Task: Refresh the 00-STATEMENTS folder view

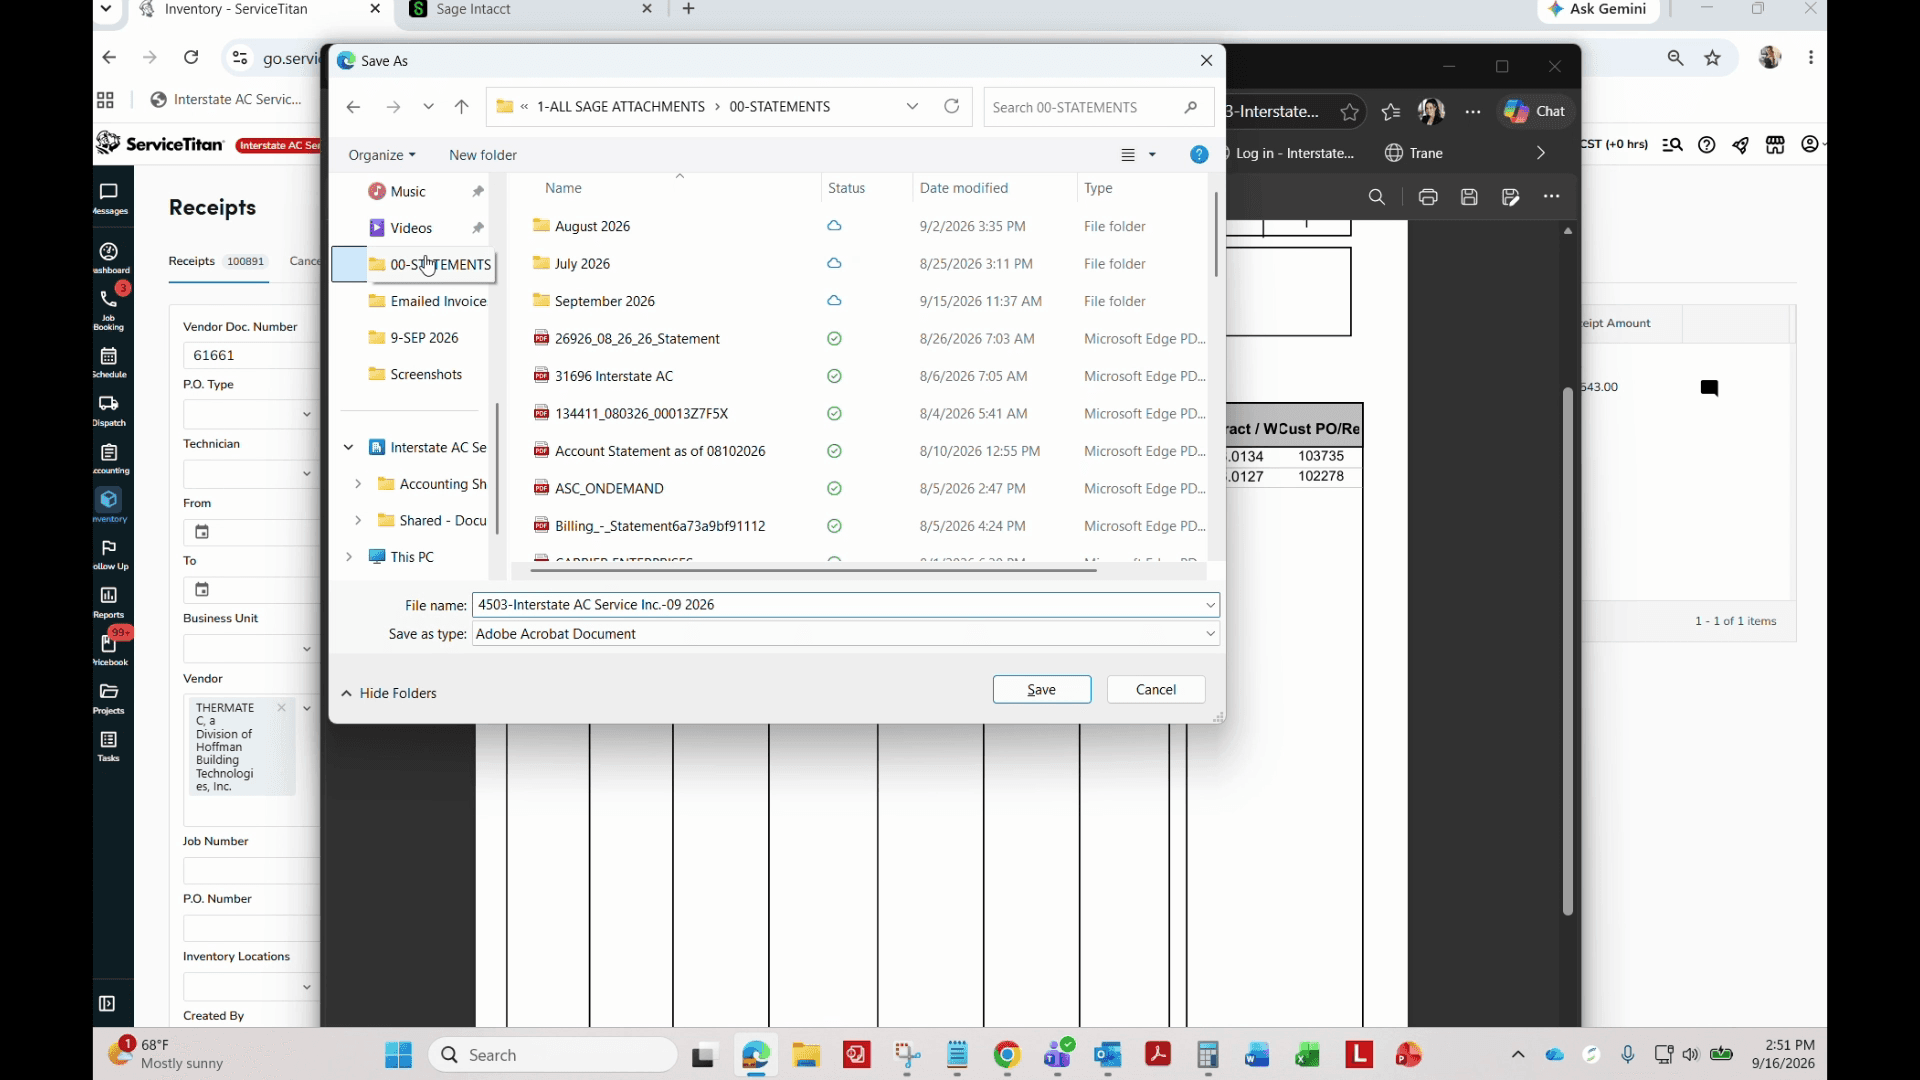Action: click(x=951, y=106)
